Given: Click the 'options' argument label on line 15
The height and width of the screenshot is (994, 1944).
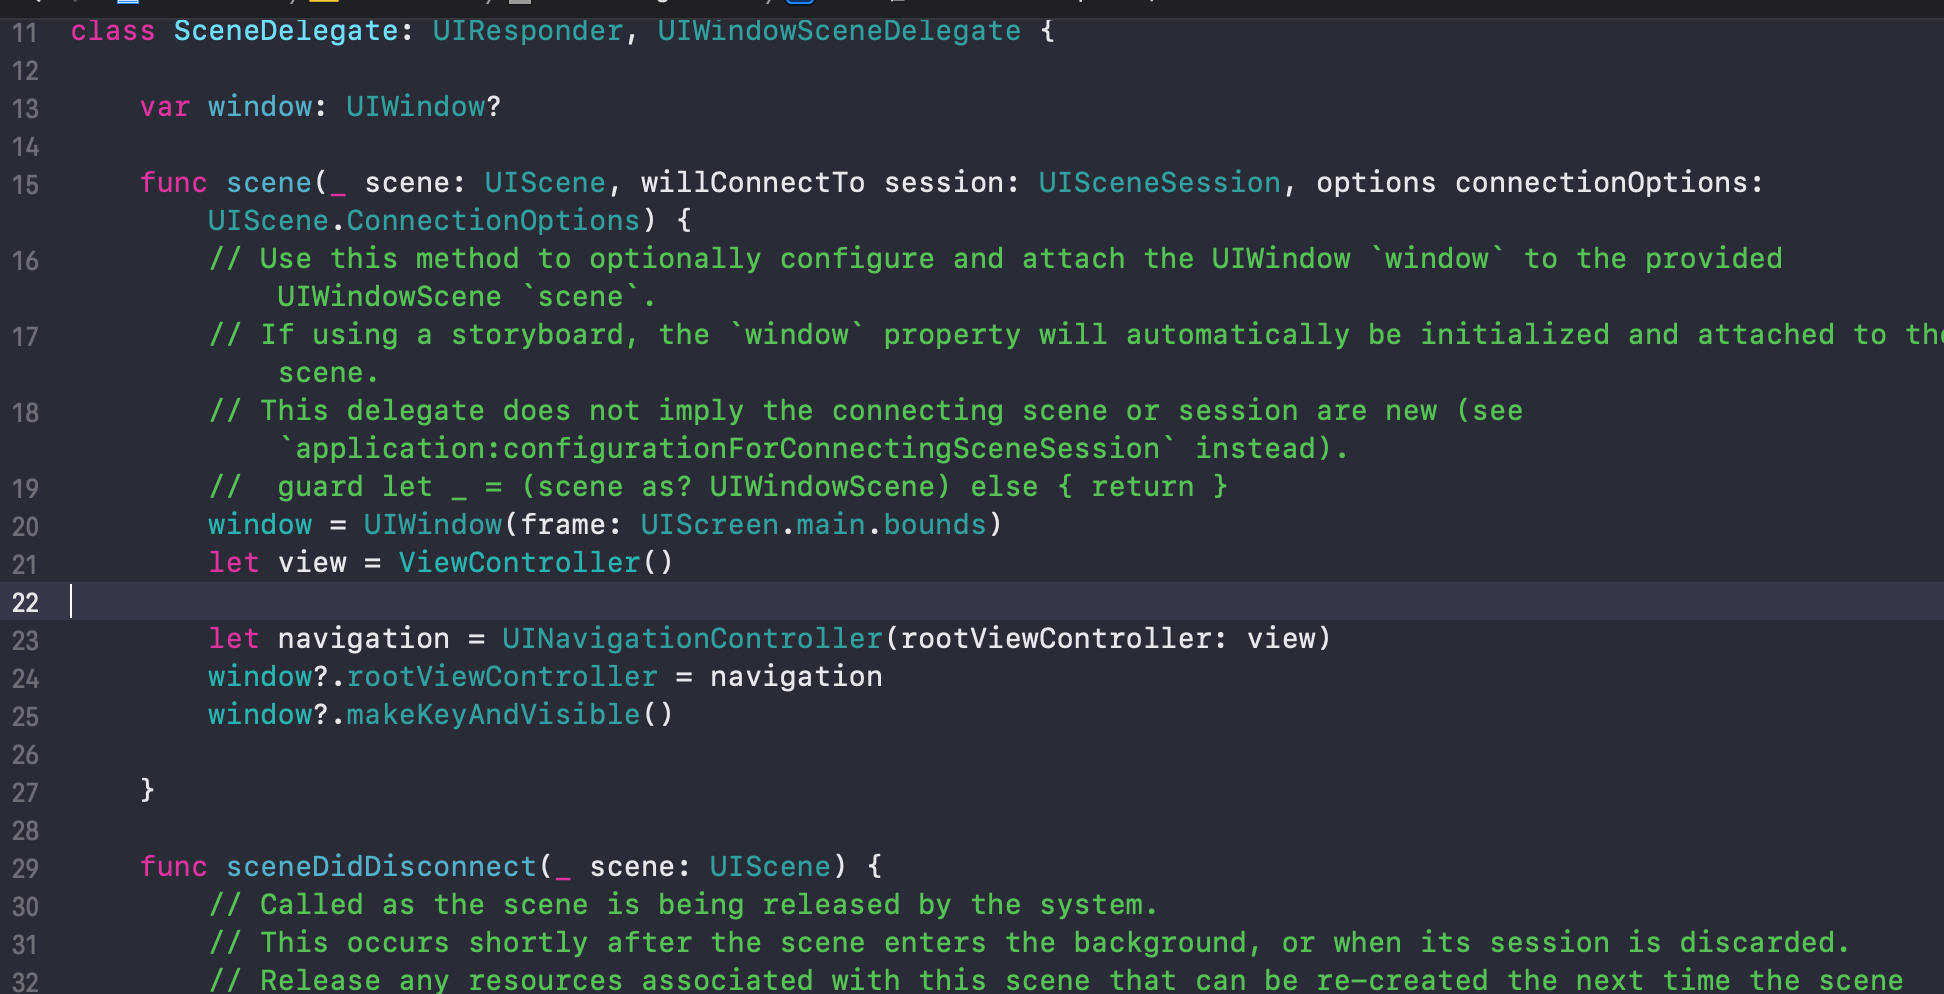Looking at the screenshot, I should pyautogui.click(x=1376, y=183).
